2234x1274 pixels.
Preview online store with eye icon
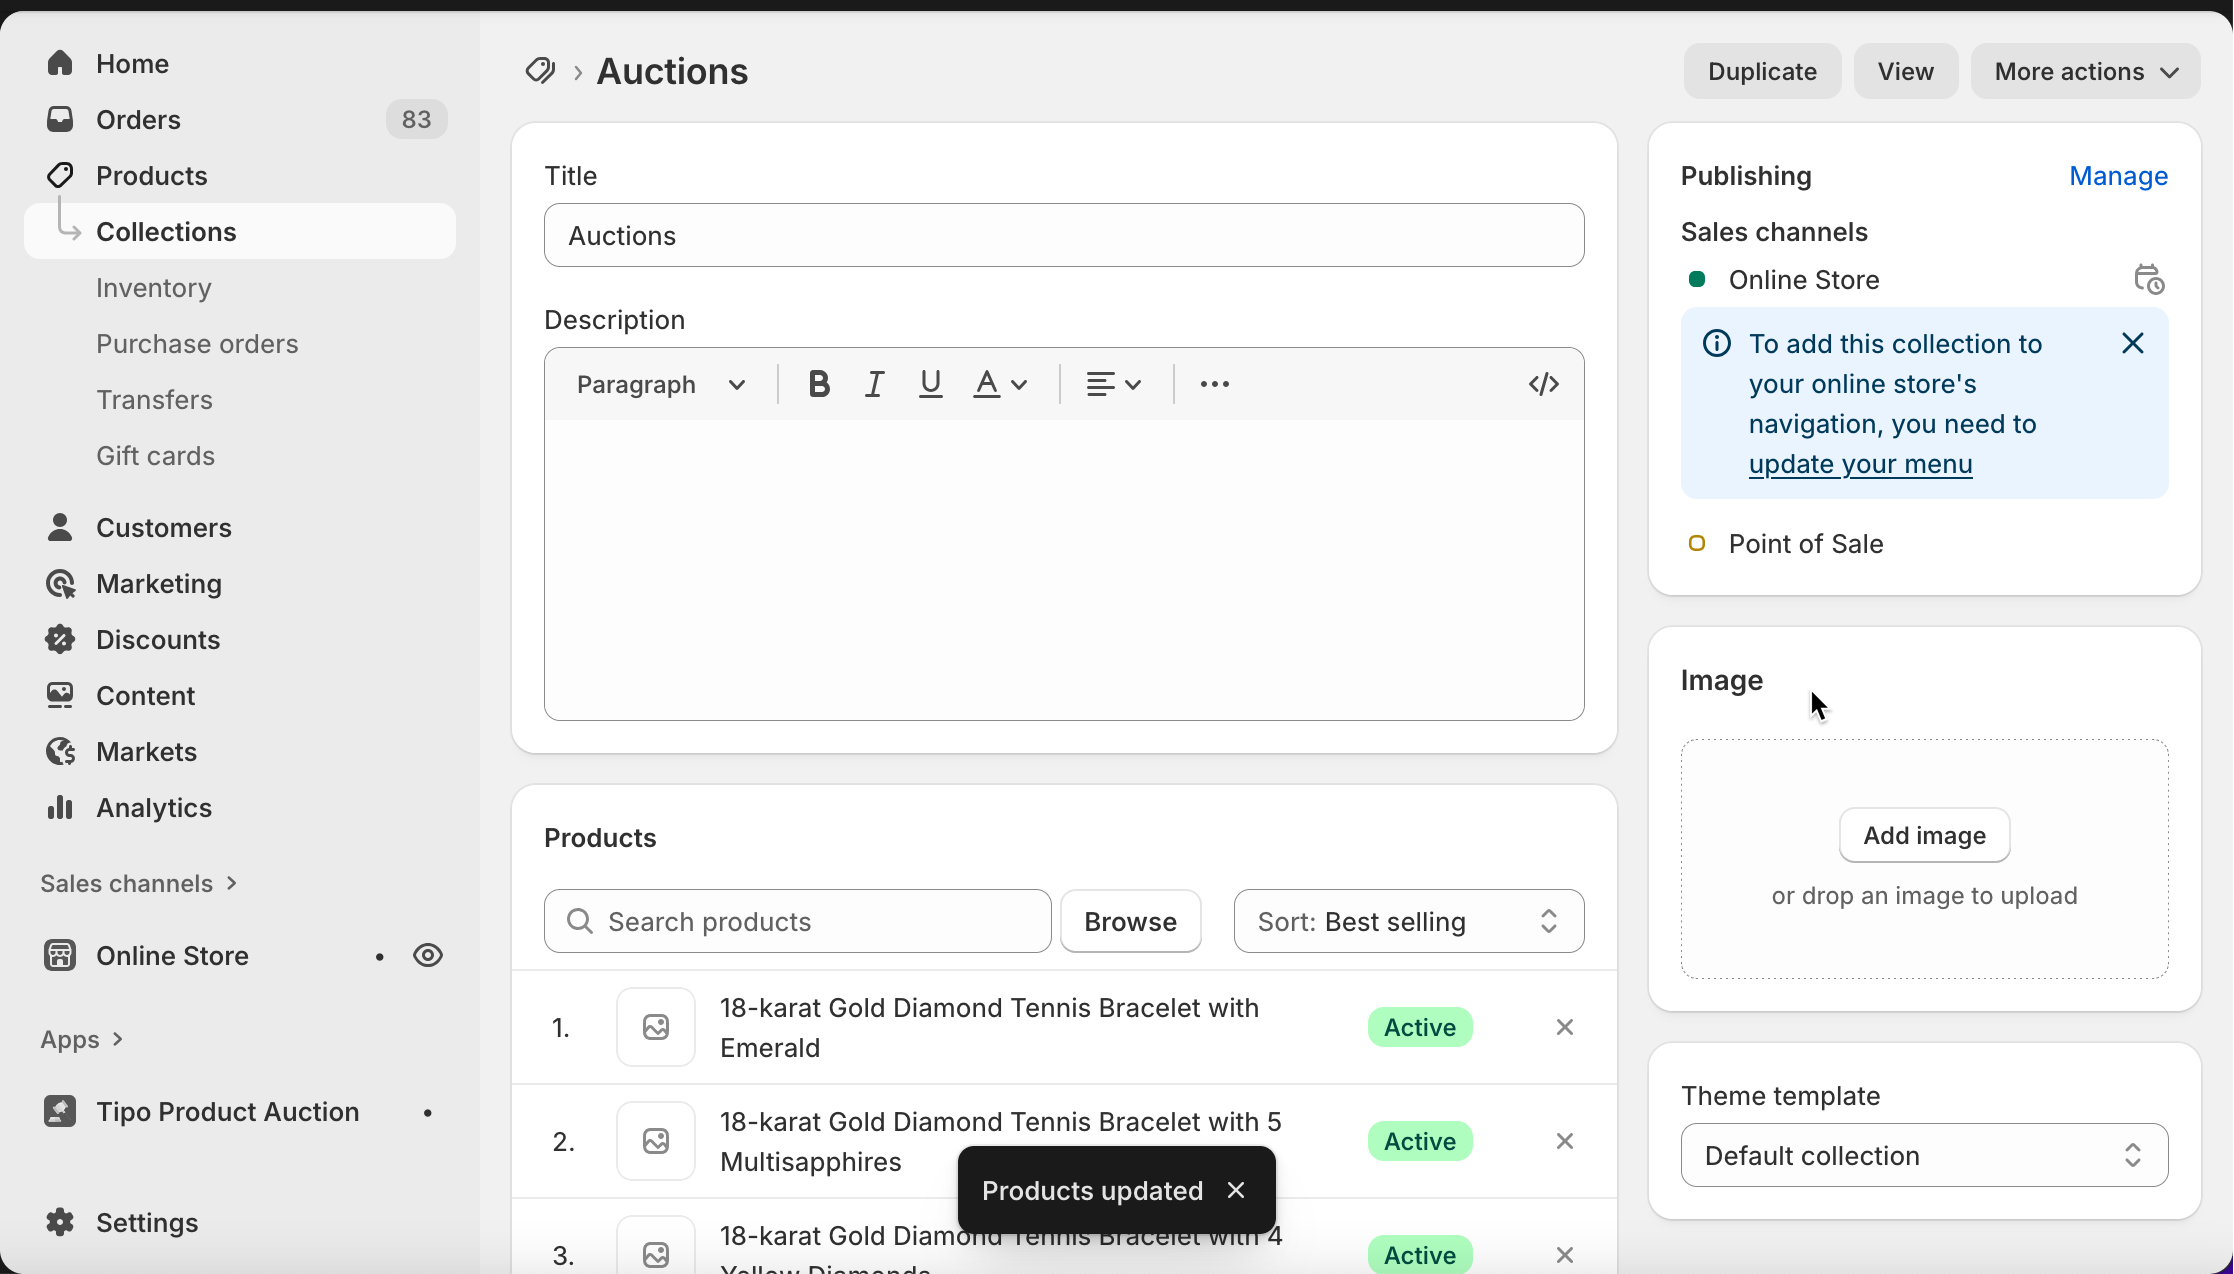[x=428, y=955]
